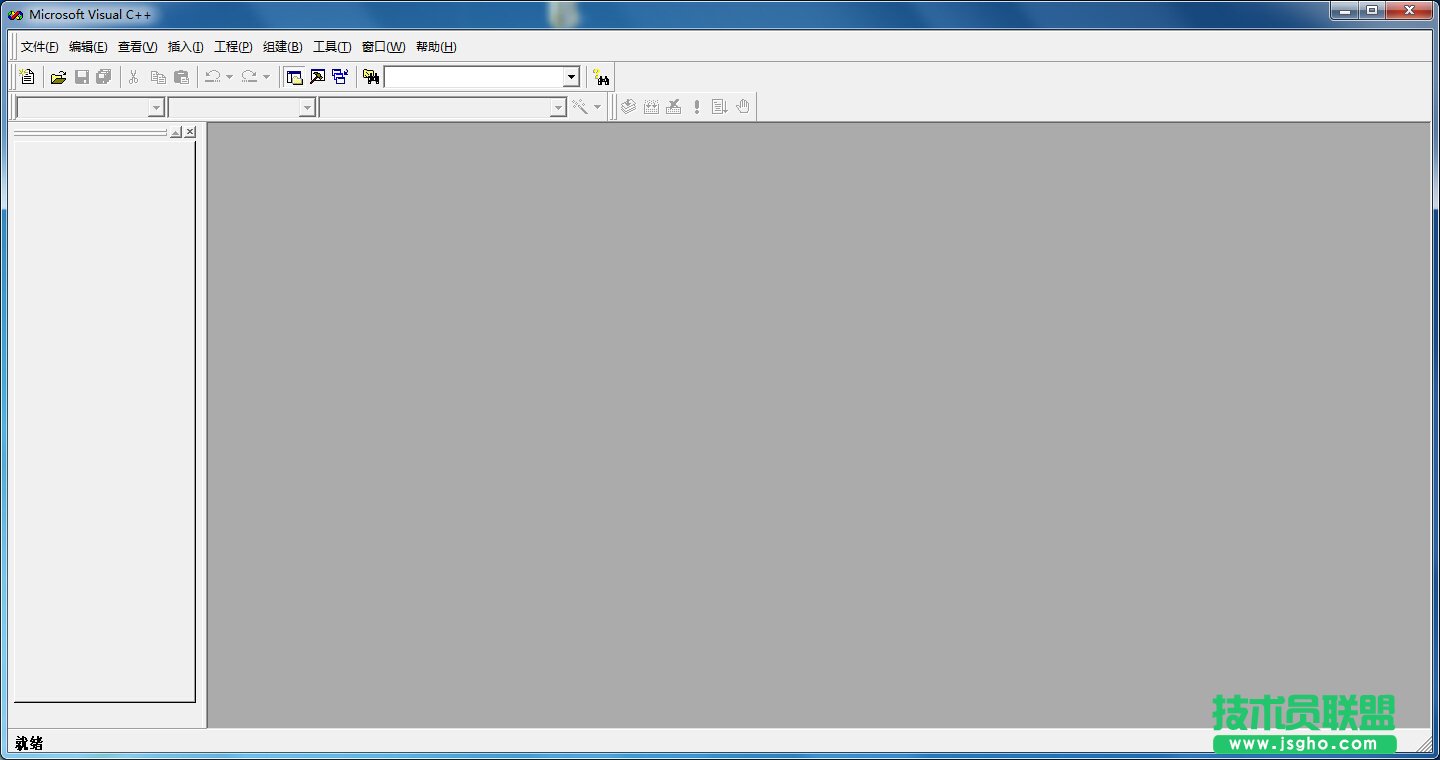1440x760 pixels.
Task: Toggle the Workspace window button
Action: click(294, 77)
